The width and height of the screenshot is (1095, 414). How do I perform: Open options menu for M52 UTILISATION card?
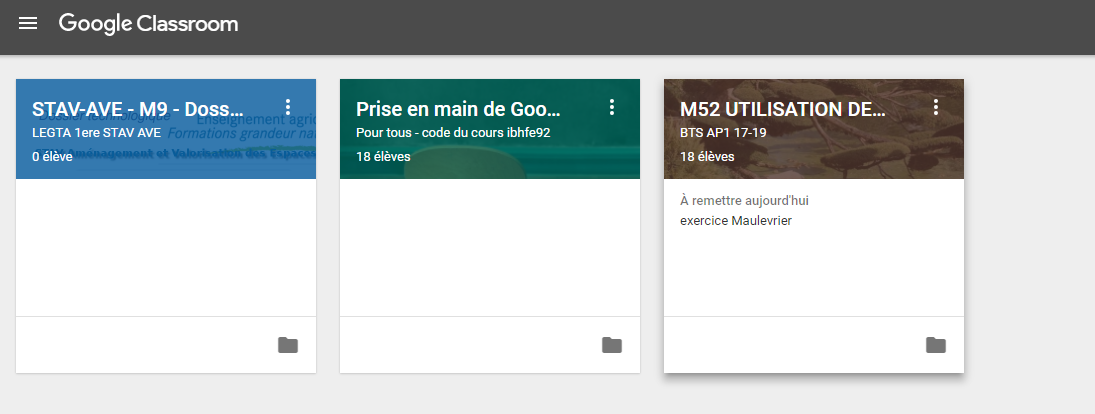click(936, 108)
